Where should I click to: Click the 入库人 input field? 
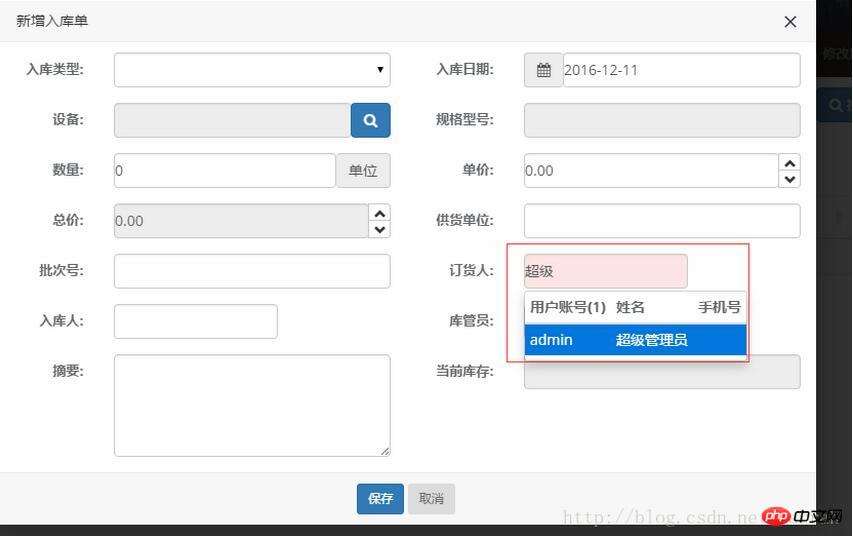(x=195, y=321)
